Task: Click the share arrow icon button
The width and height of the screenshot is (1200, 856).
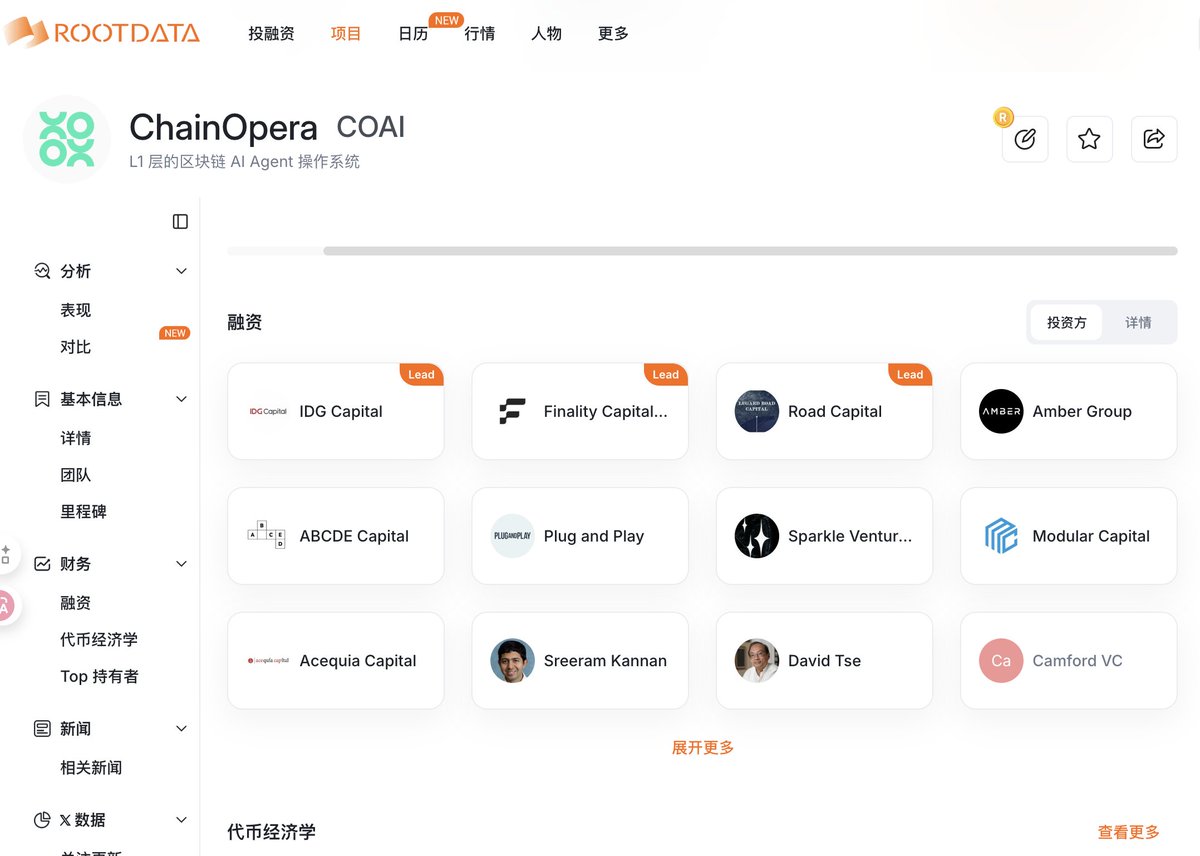Action: coord(1154,139)
